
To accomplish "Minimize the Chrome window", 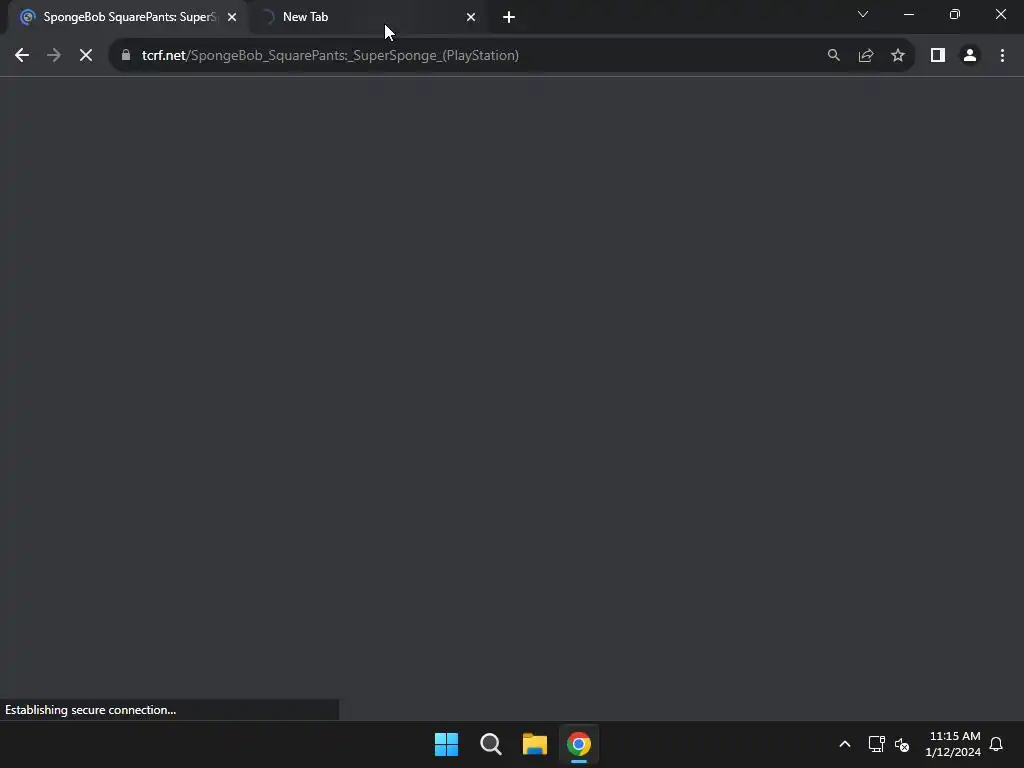I will click(x=909, y=14).
